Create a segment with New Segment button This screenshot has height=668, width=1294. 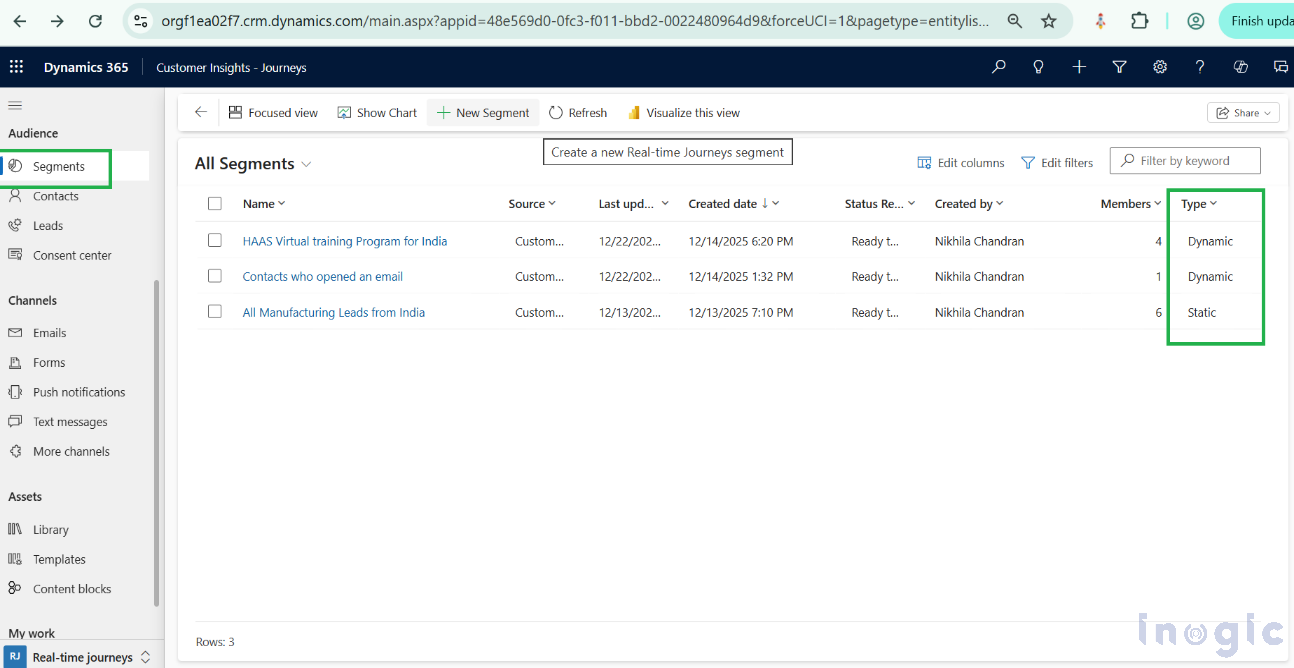coord(483,112)
